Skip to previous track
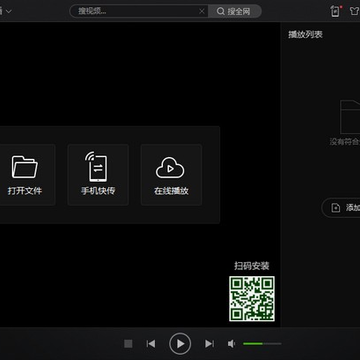360x360 pixels. (151, 344)
